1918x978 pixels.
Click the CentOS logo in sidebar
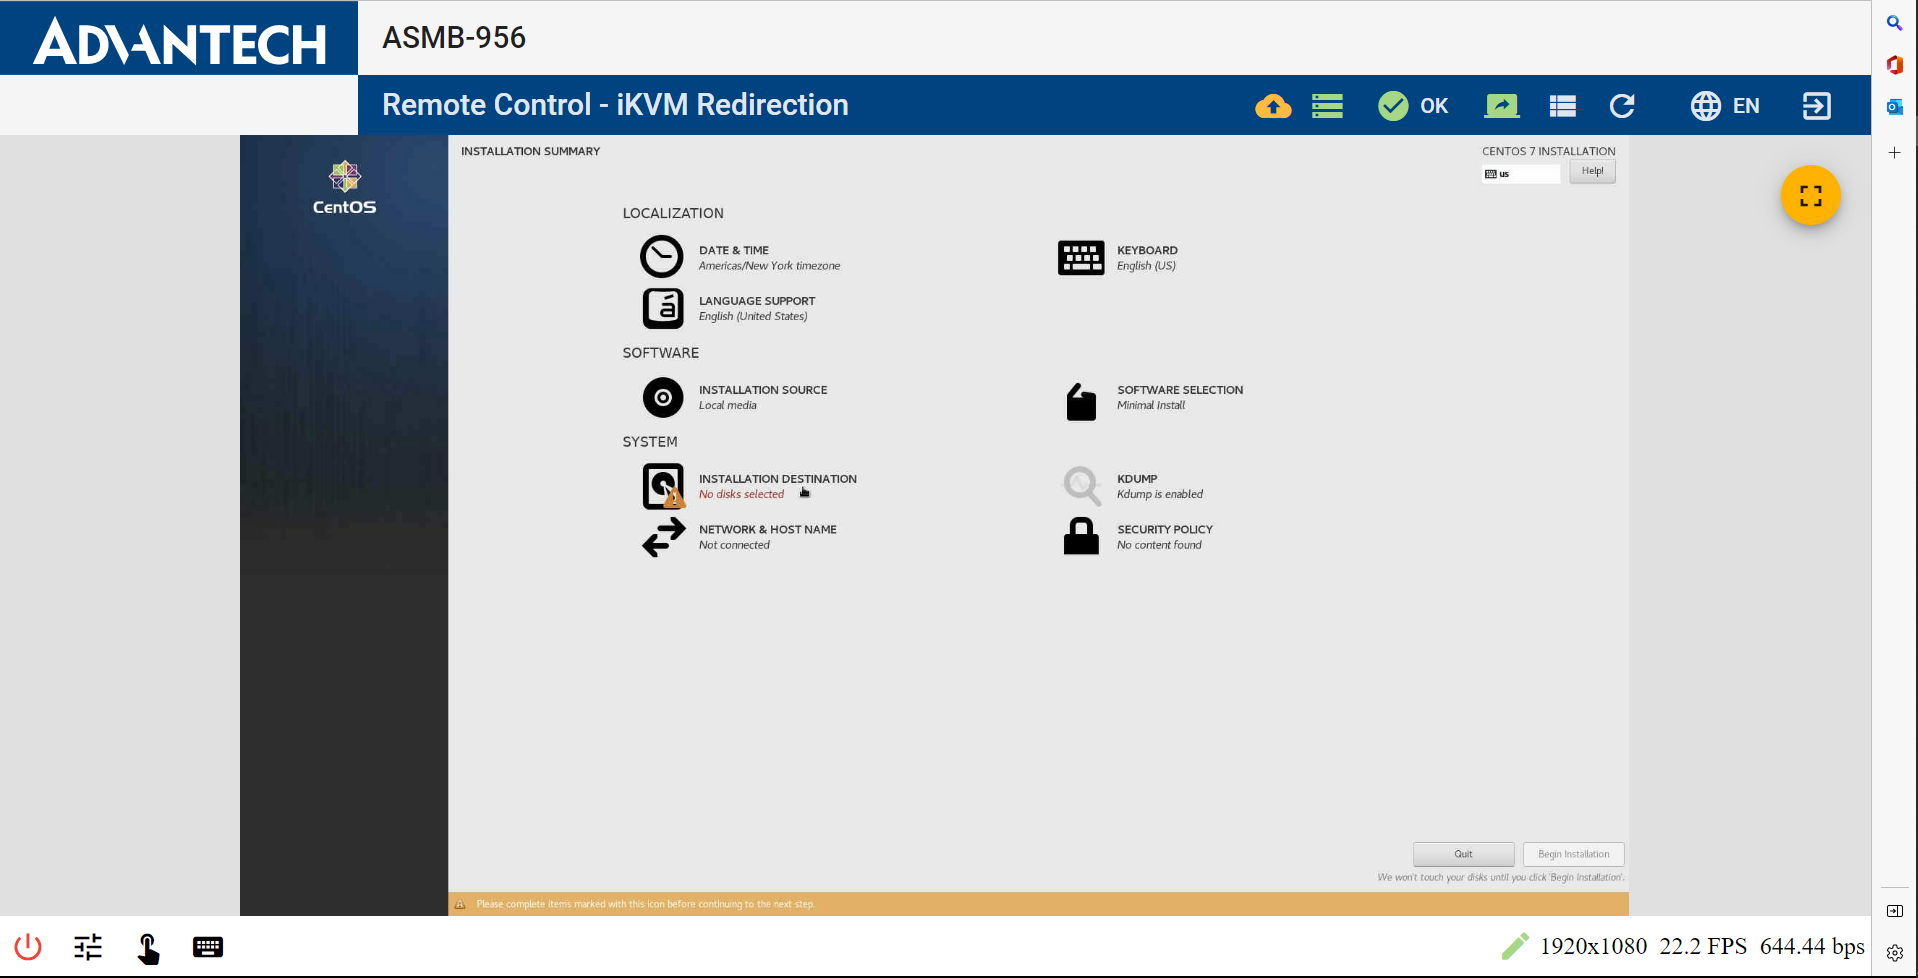(x=344, y=188)
